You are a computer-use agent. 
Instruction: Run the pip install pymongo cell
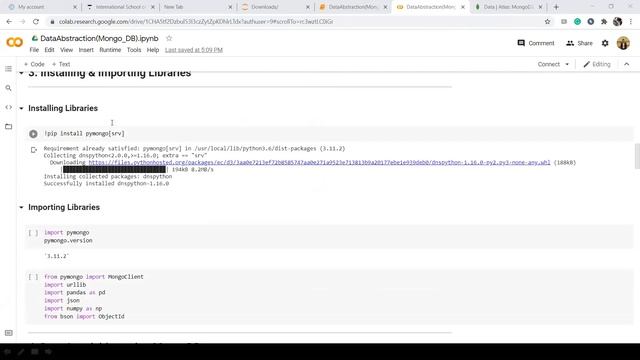[33, 133]
